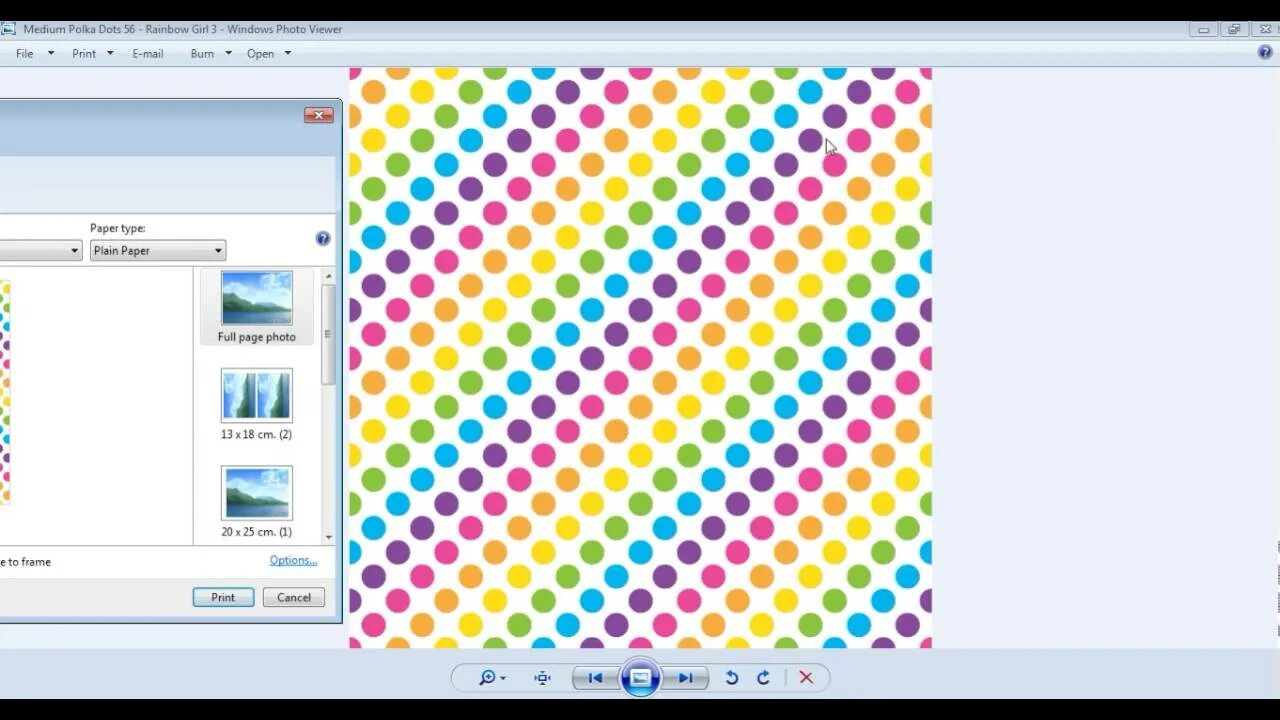
Task: Click the Cancel button in dialog
Action: point(294,597)
